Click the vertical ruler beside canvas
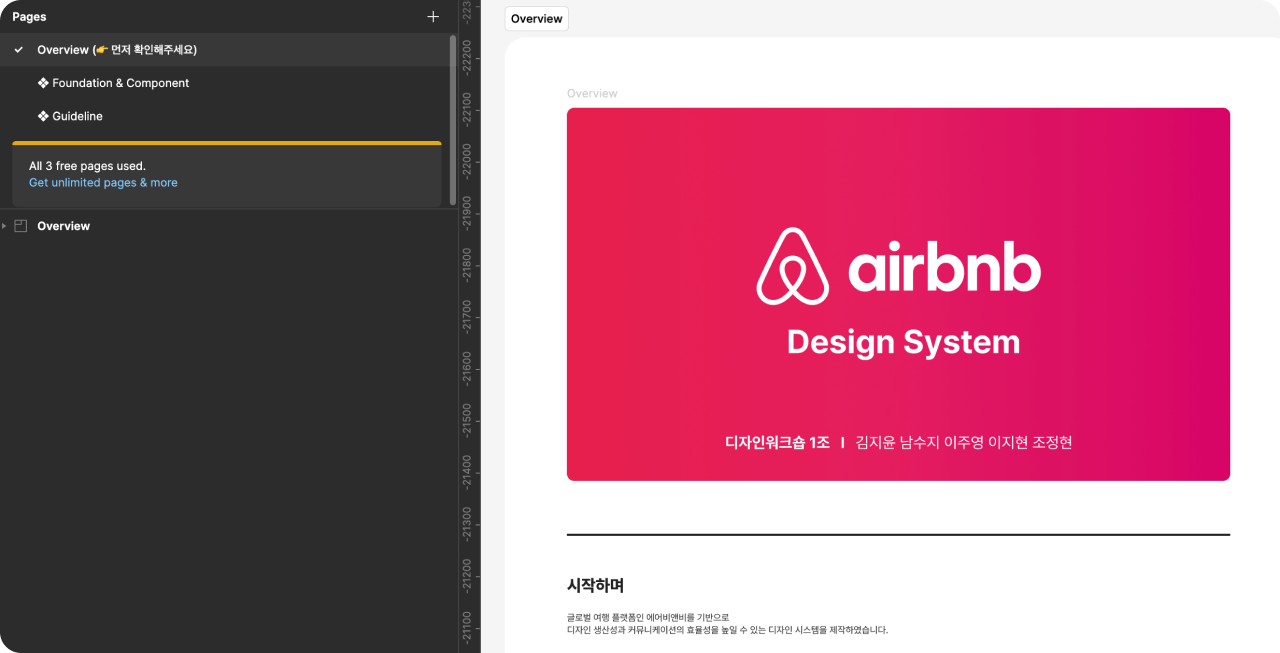This screenshot has width=1280, height=653. 469,326
